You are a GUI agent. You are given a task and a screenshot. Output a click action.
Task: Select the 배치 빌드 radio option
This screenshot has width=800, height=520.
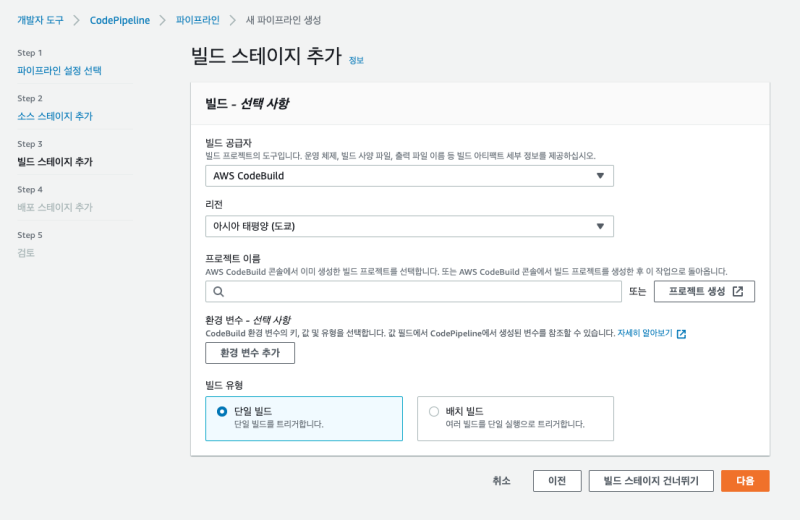coord(433,411)
